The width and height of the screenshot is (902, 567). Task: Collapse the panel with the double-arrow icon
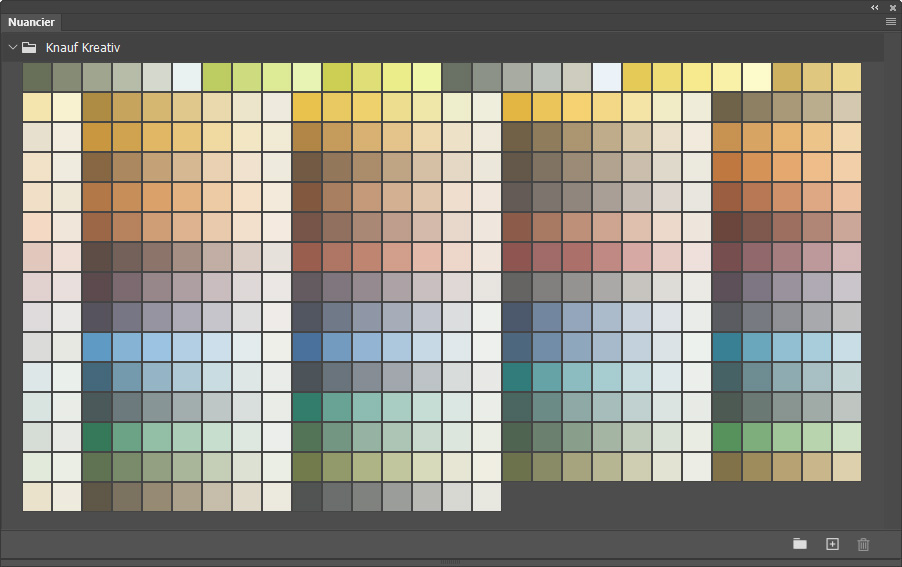click(x=874, y=7)
